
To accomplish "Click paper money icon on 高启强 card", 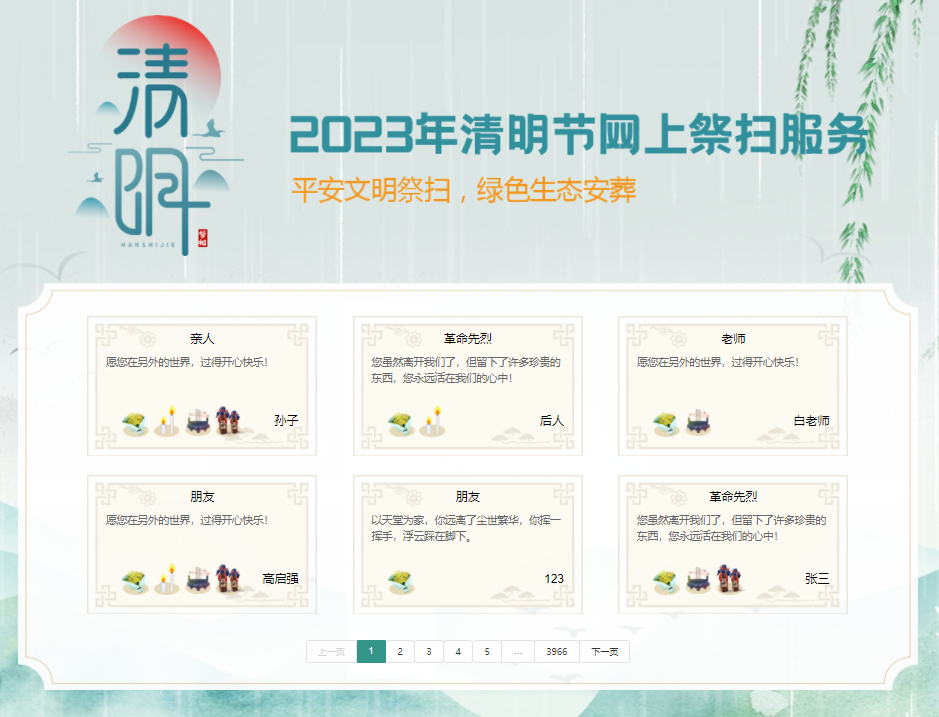I will 135,582.
